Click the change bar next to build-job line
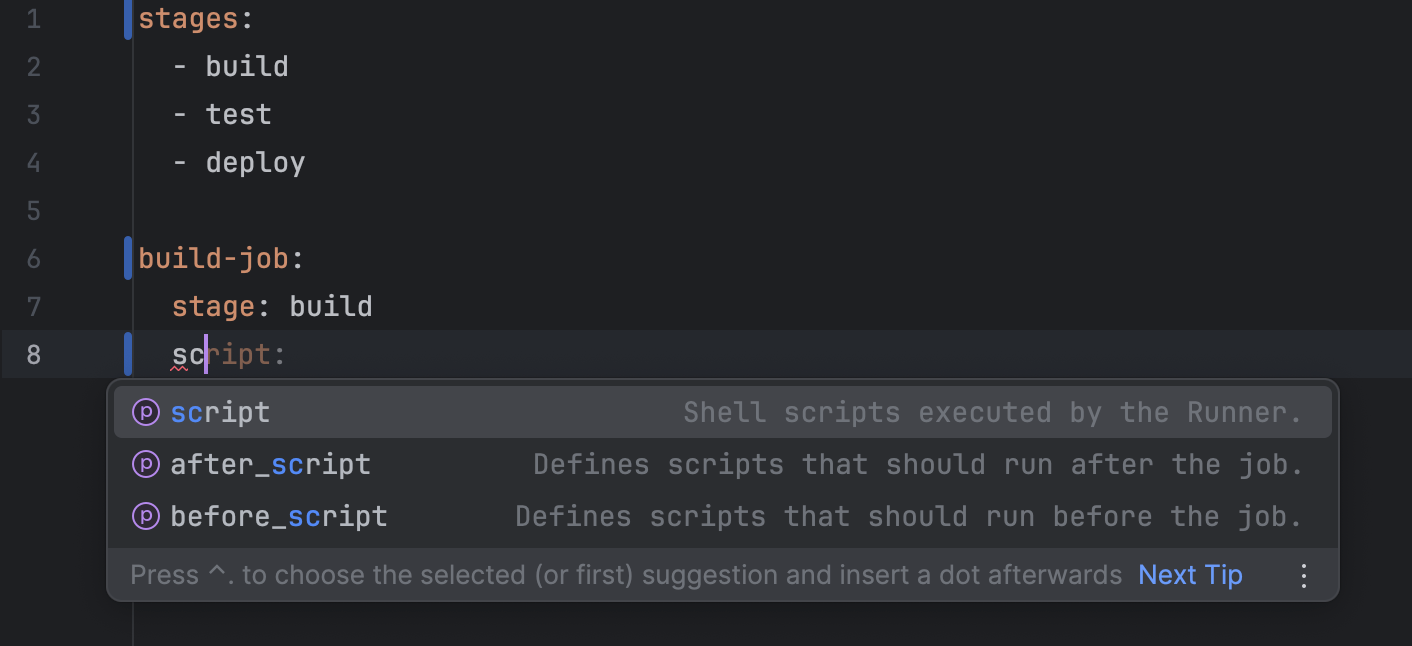The image size is (1412, 646). point(127,258)
